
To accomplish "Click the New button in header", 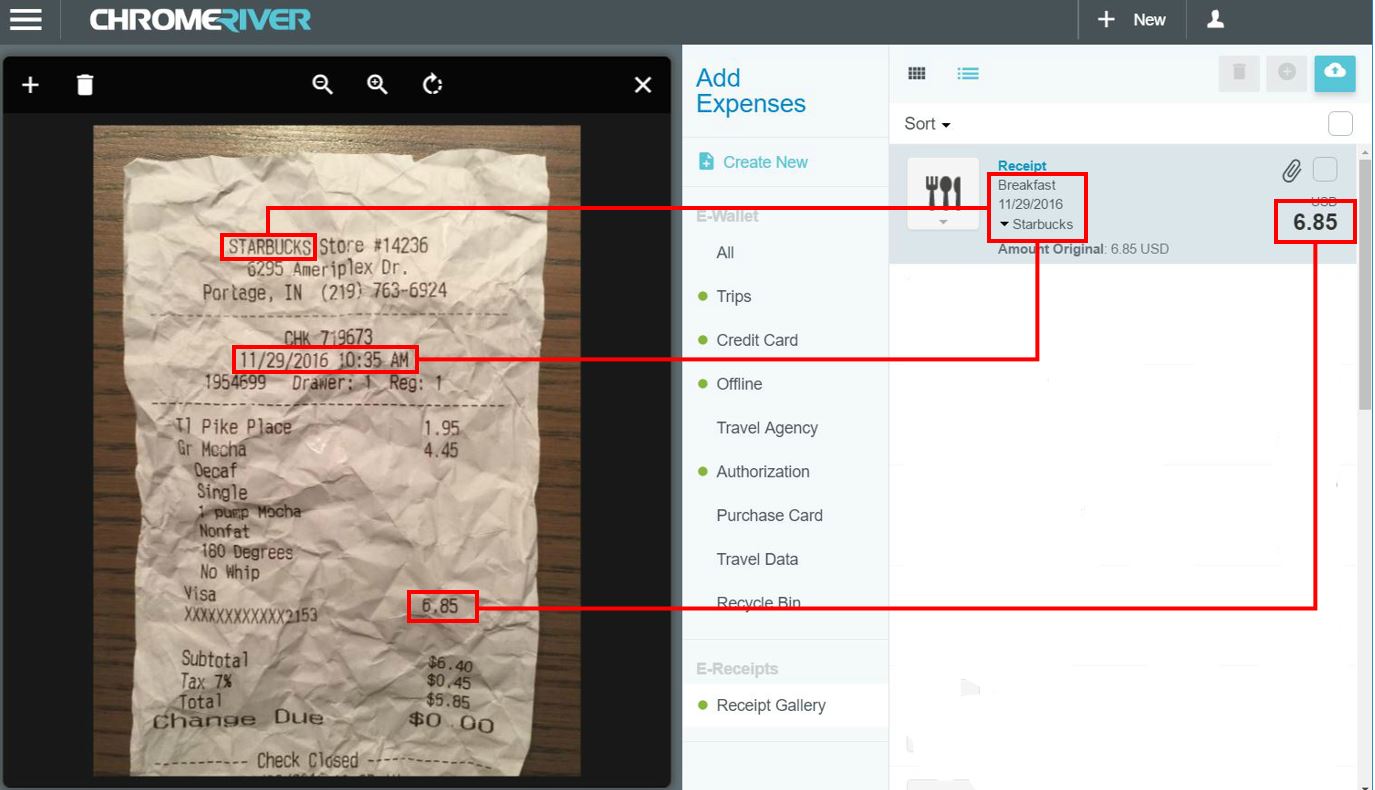I will [x=1132, y=20].
